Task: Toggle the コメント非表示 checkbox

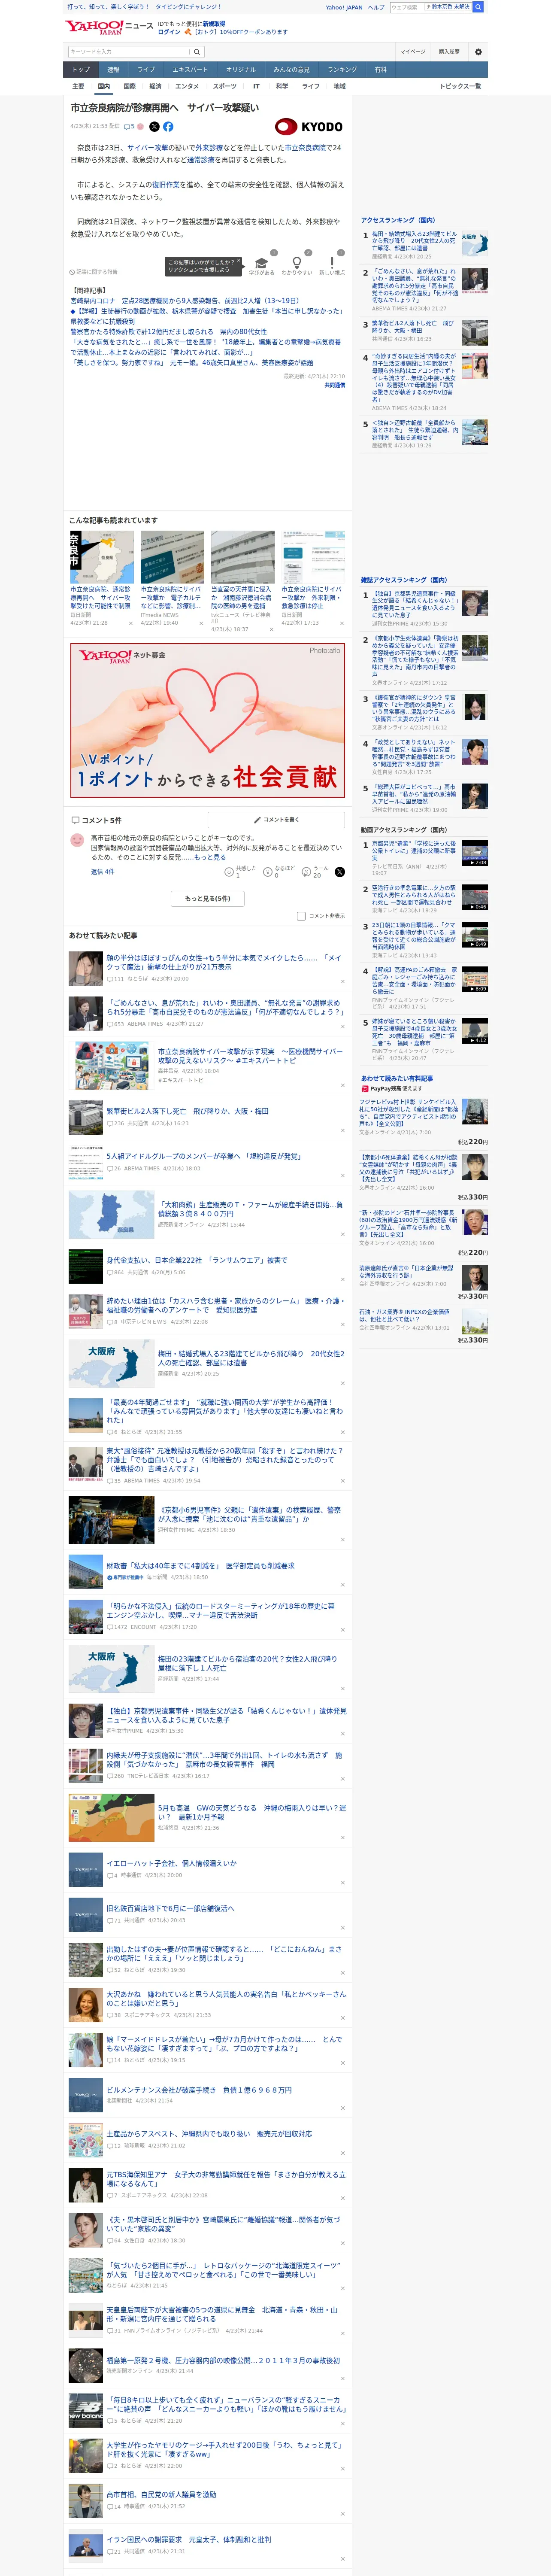Action: point(301,916)
